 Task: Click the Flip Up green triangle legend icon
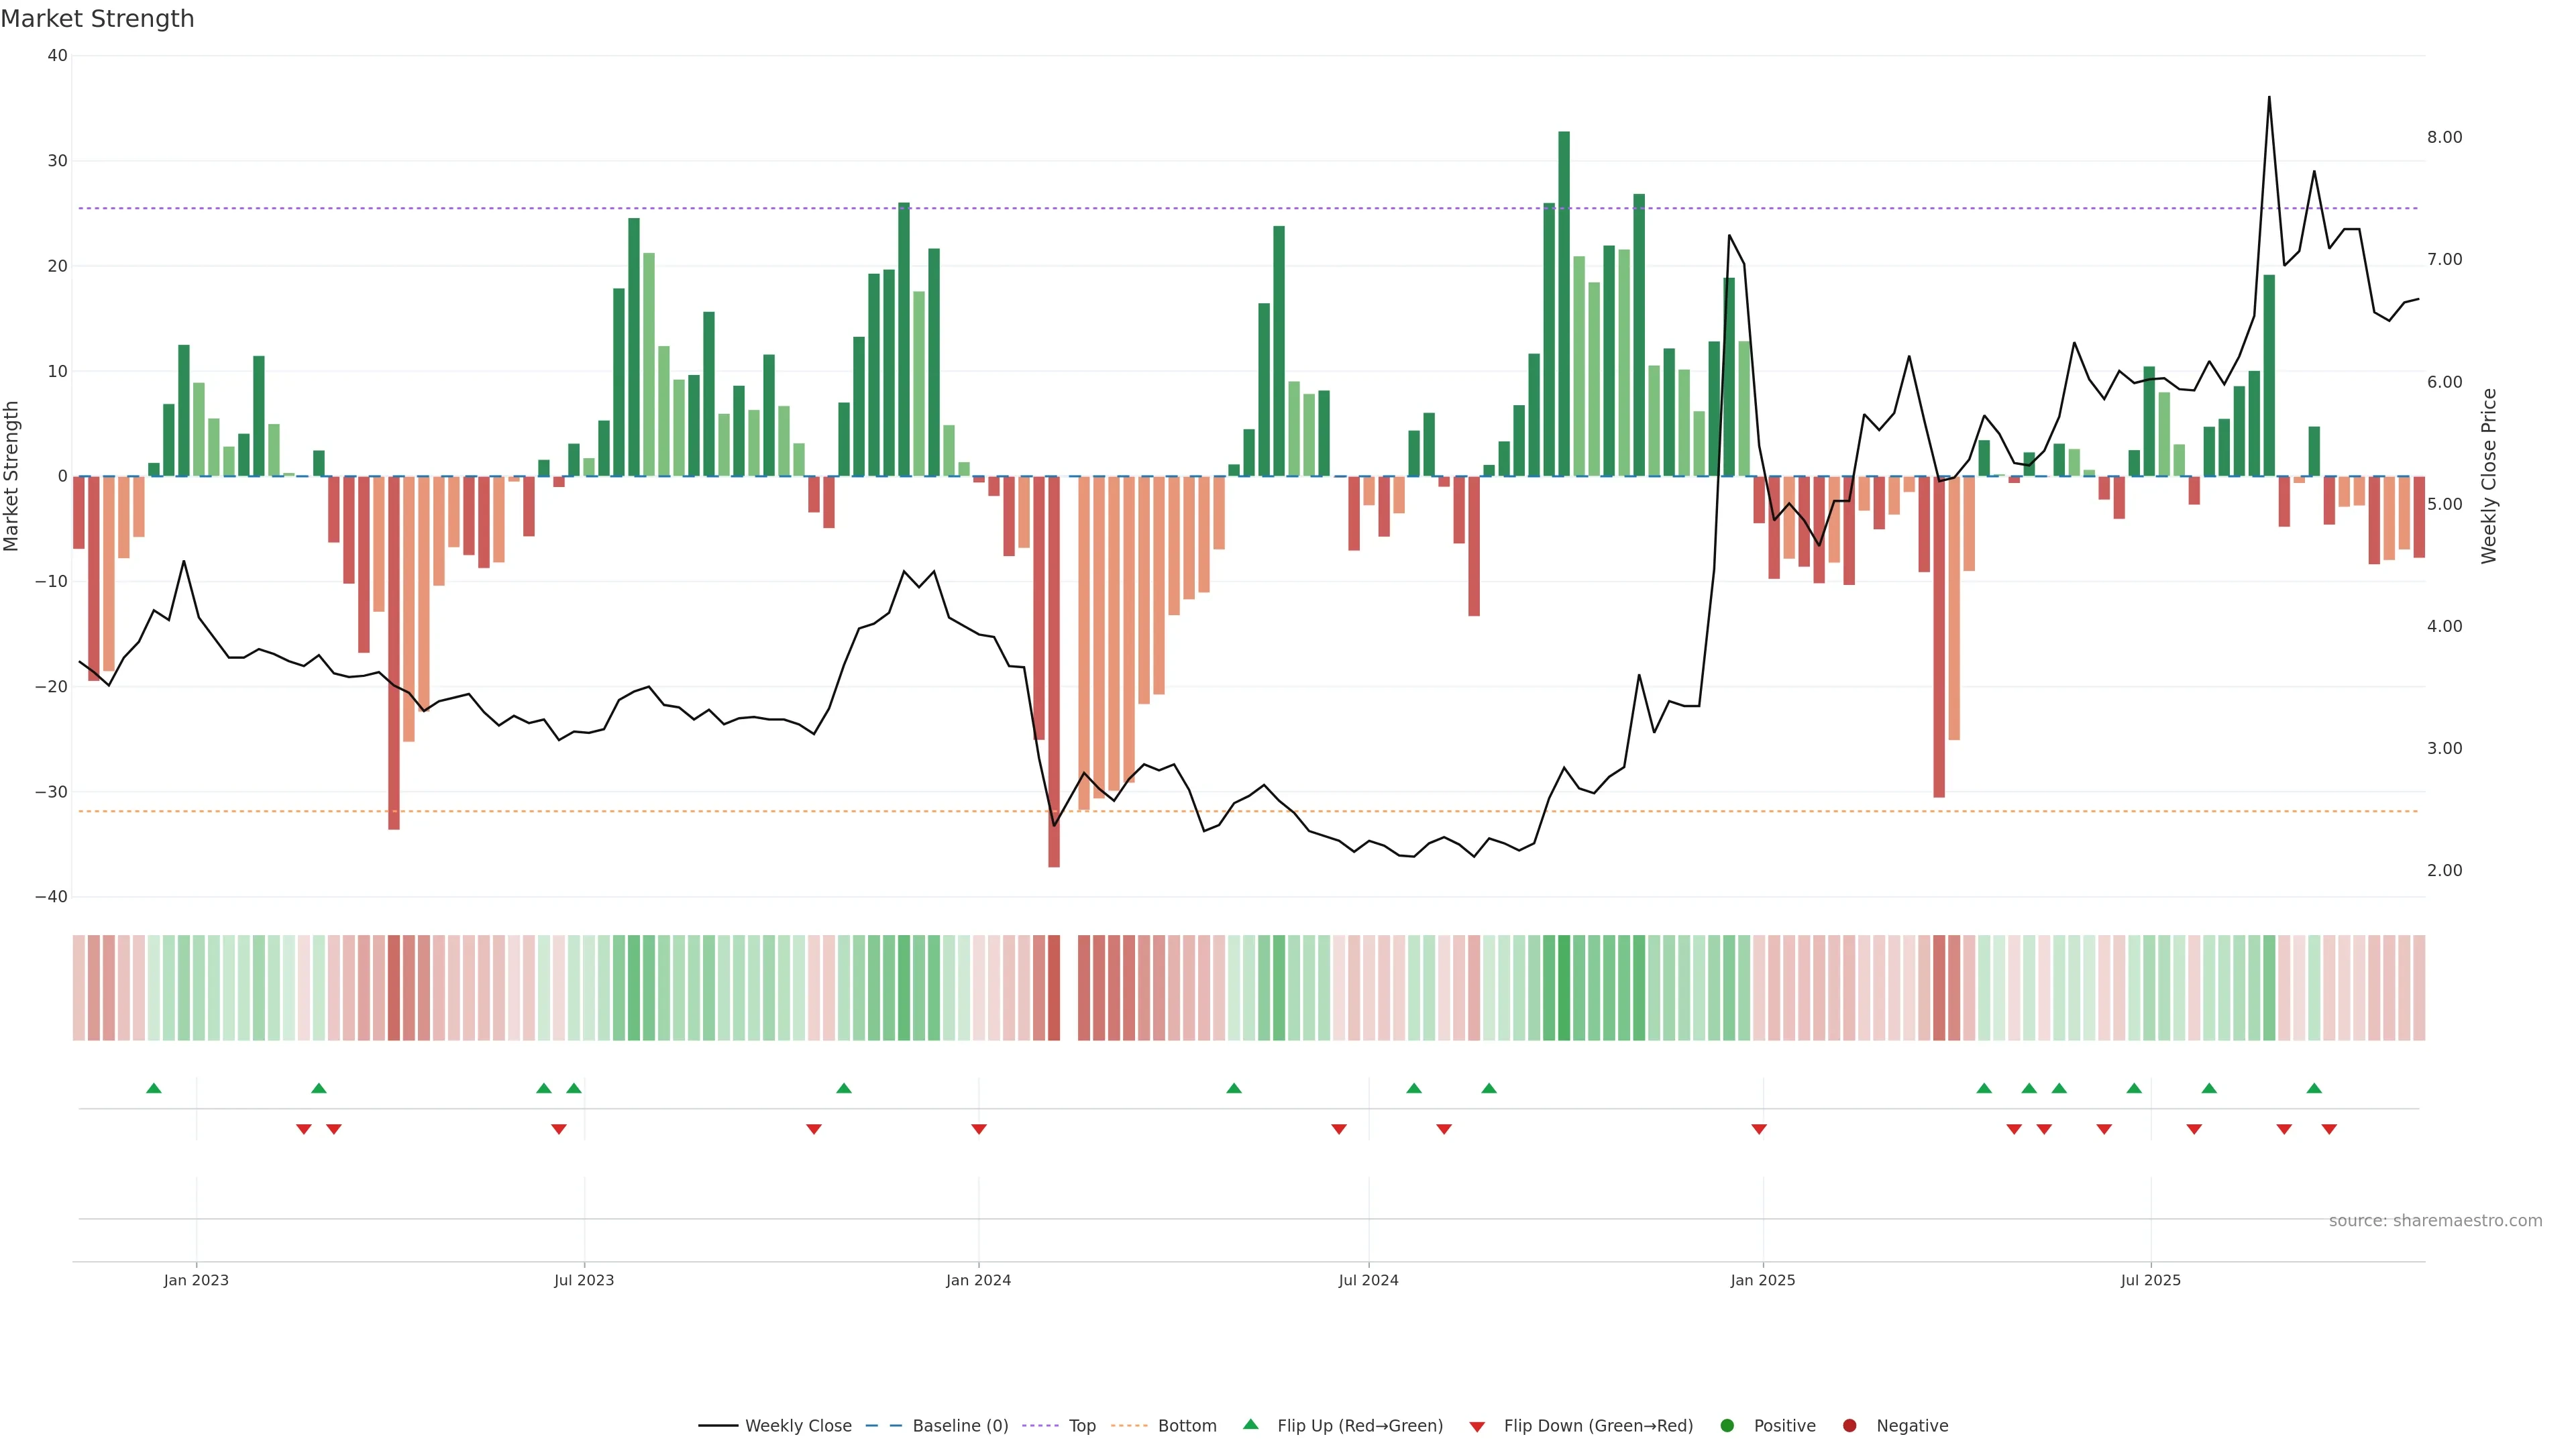[x=1250, y=1424]
